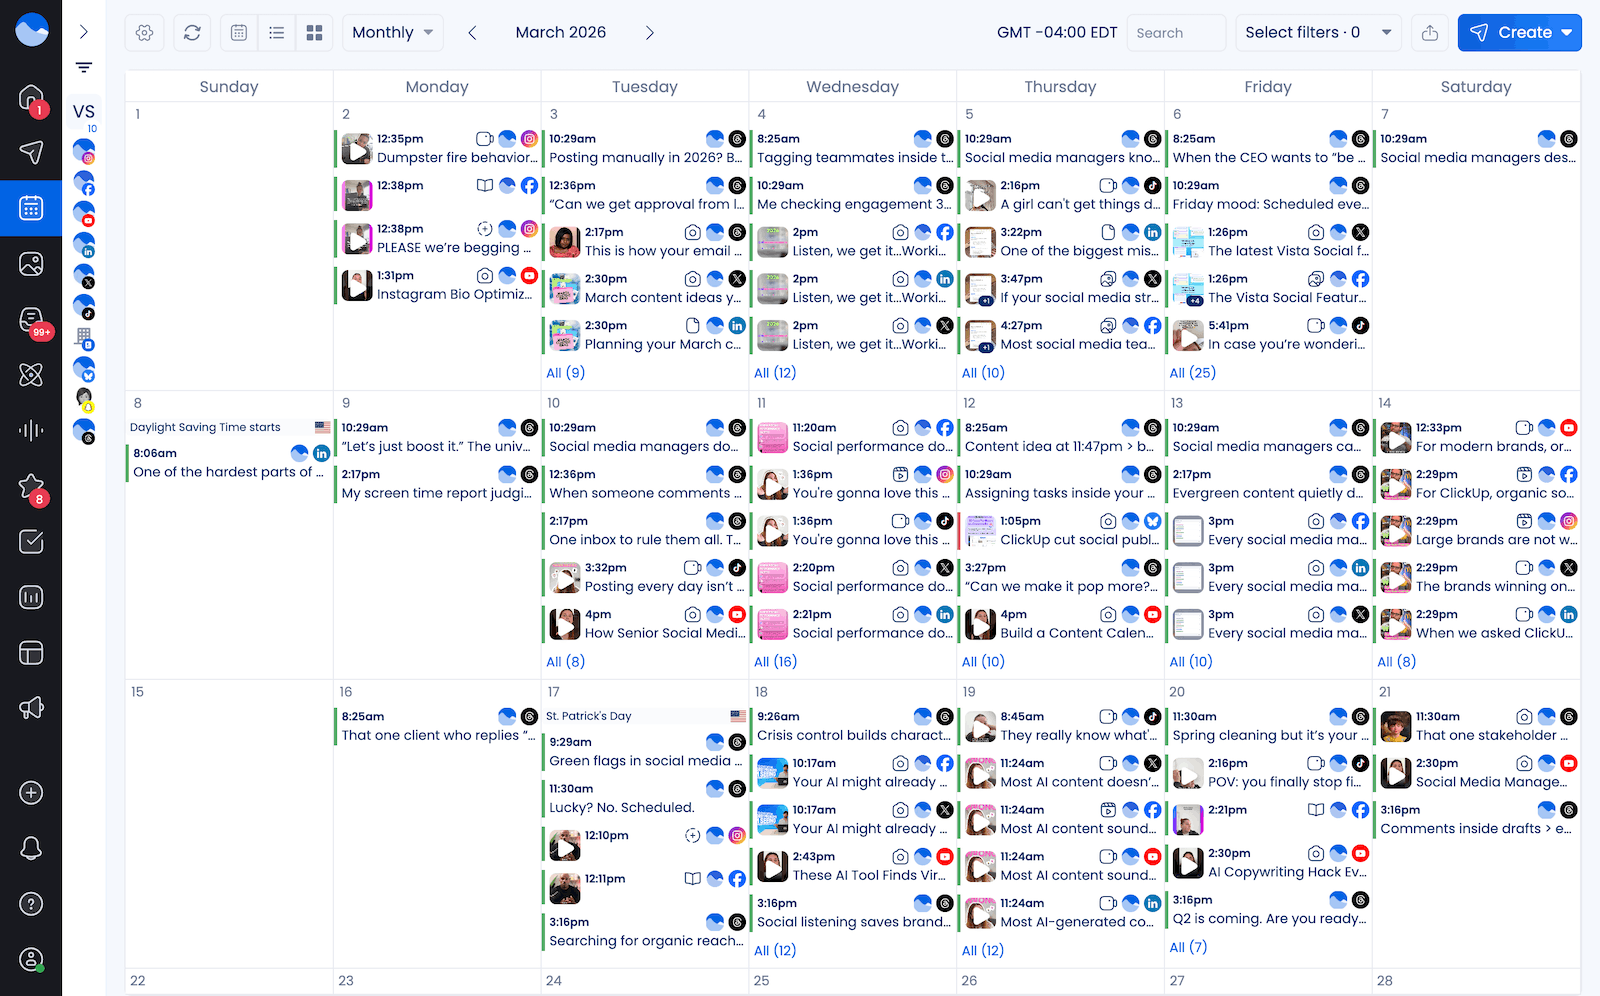Click the bell notifications icon

pos(31,848)
